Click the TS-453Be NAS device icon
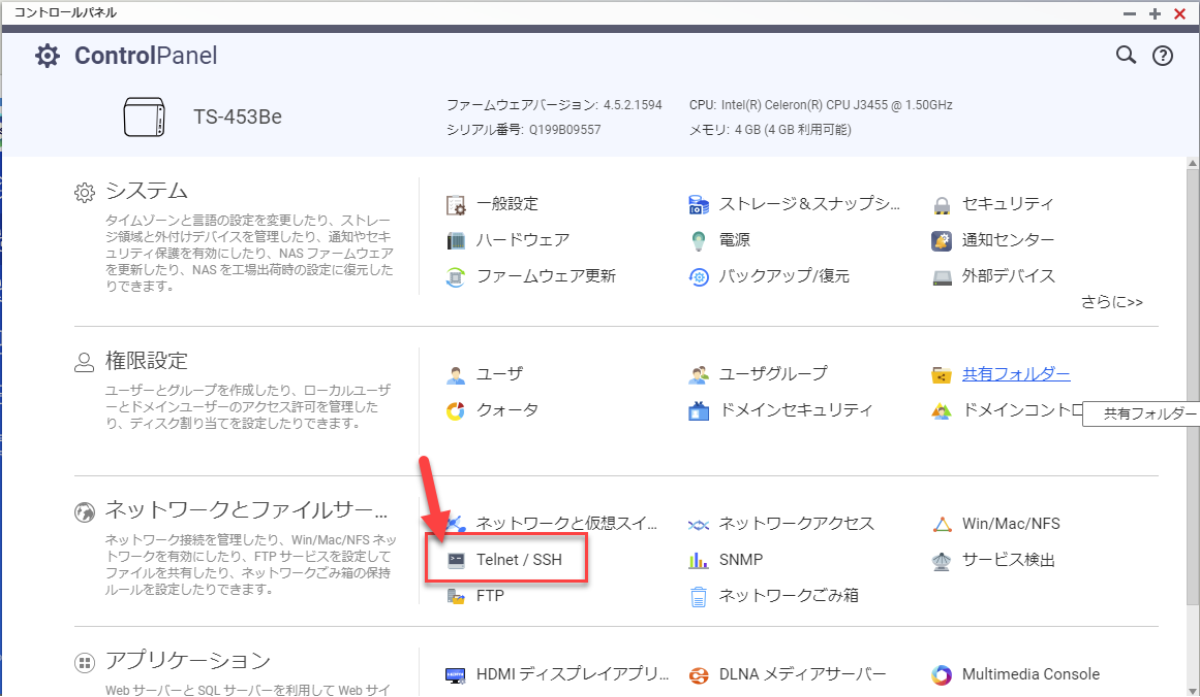The width and height of the screenshot is (1200, 697). pyautogui.click(x=144, y=117)
